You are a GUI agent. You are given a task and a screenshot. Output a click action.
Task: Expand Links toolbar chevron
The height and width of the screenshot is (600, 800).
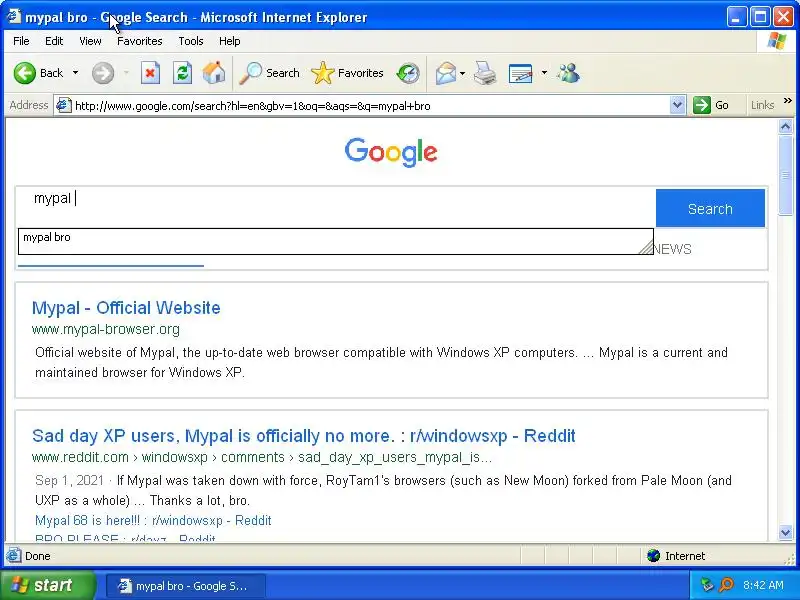pos(788,101)
